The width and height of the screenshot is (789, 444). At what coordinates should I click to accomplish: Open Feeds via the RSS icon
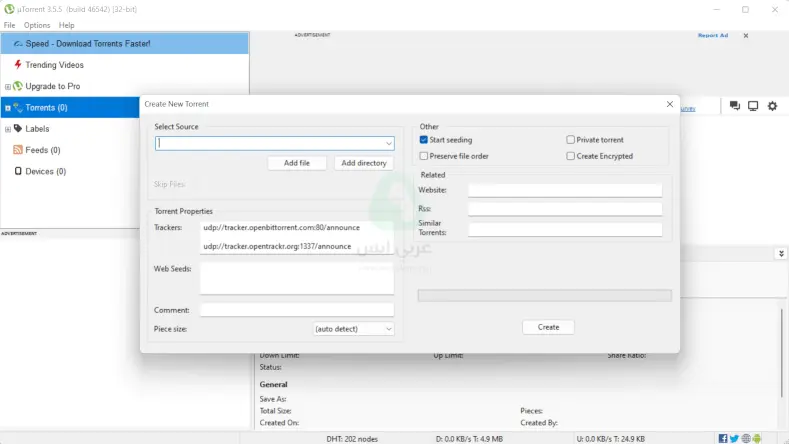18,150
